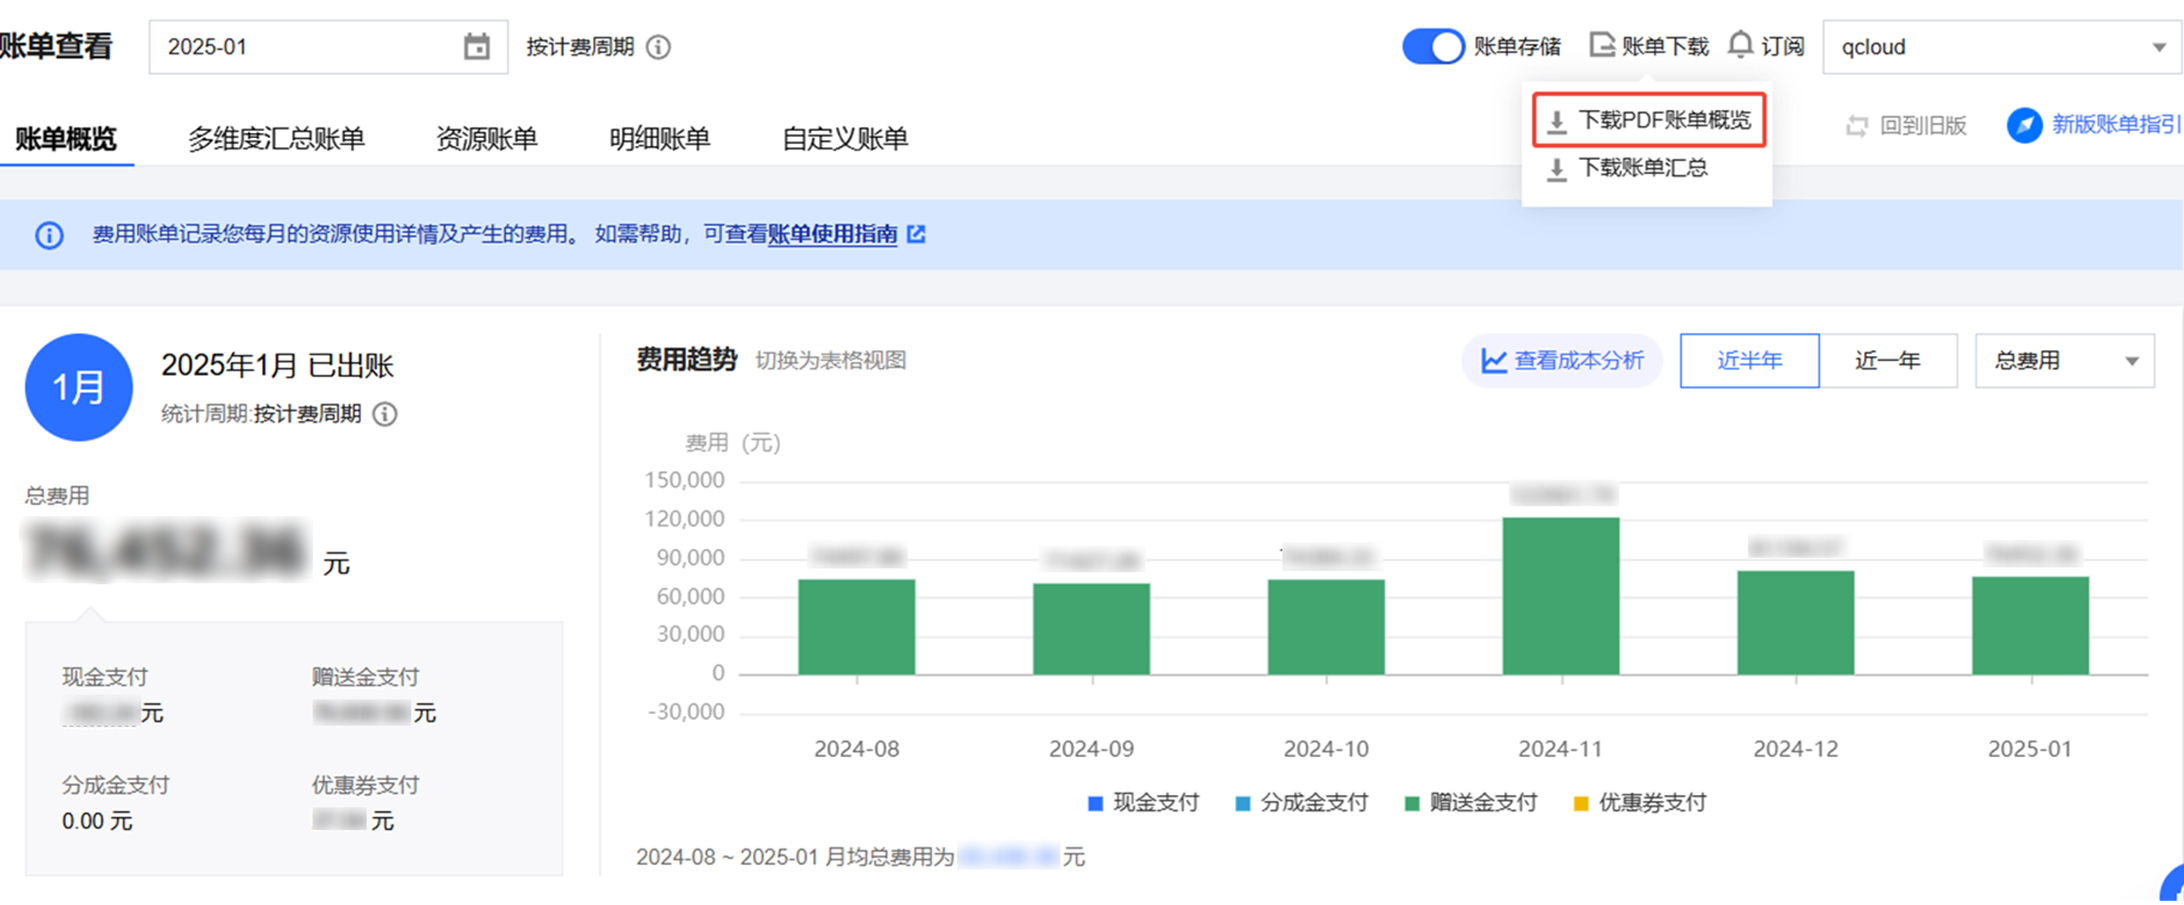
Task: Click the 回到旧版 switch icon
Action: pos(1857,126)
